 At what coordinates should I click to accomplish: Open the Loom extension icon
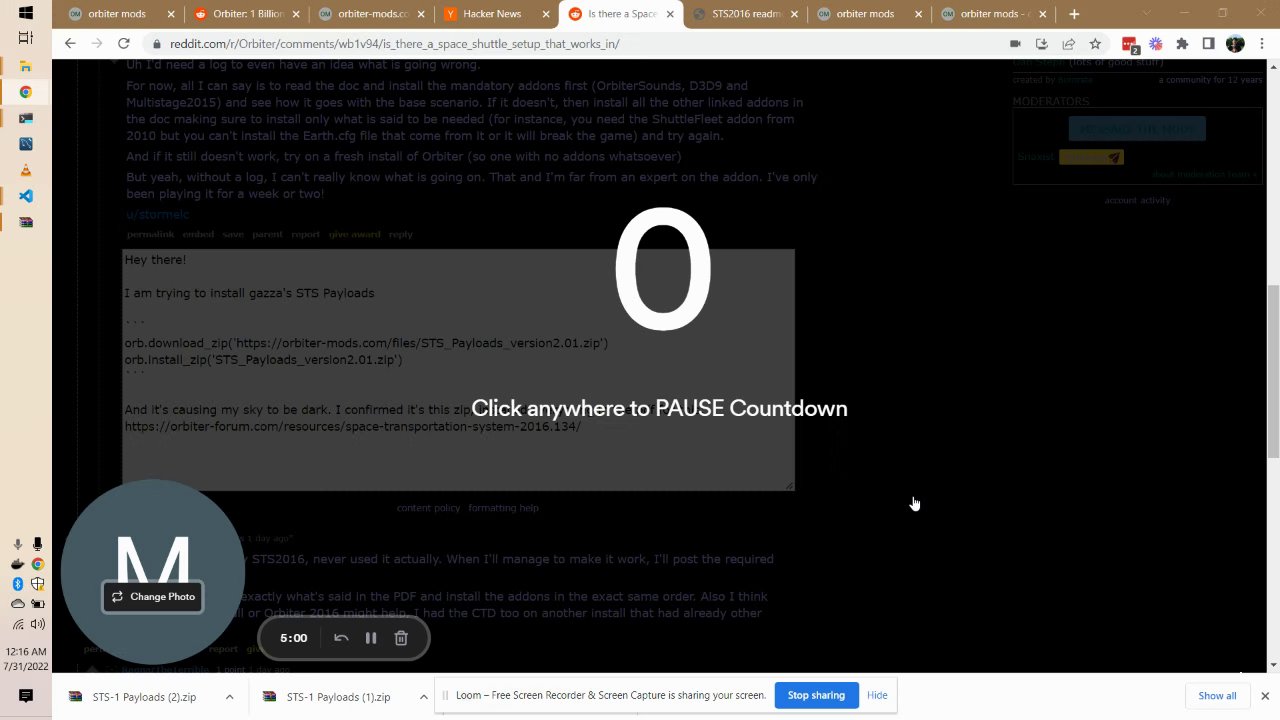(1156, 44)
